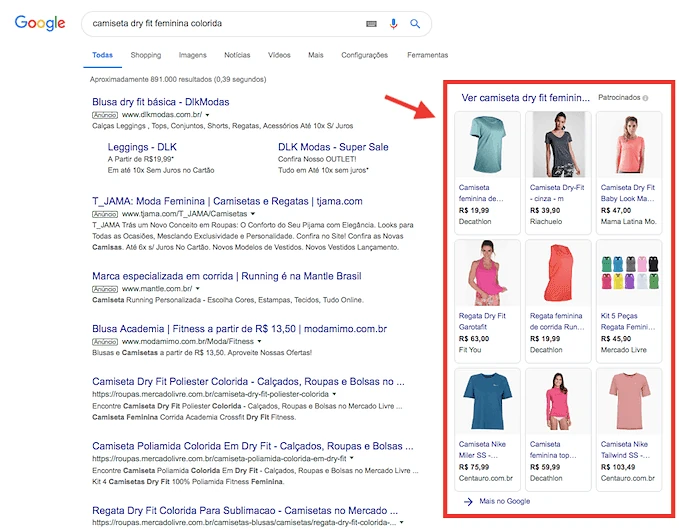Viewport: 679px width, 530px height.
Task: Open the teal Decathlon R$ 19,99 shirt image
Action: [487, 145]
